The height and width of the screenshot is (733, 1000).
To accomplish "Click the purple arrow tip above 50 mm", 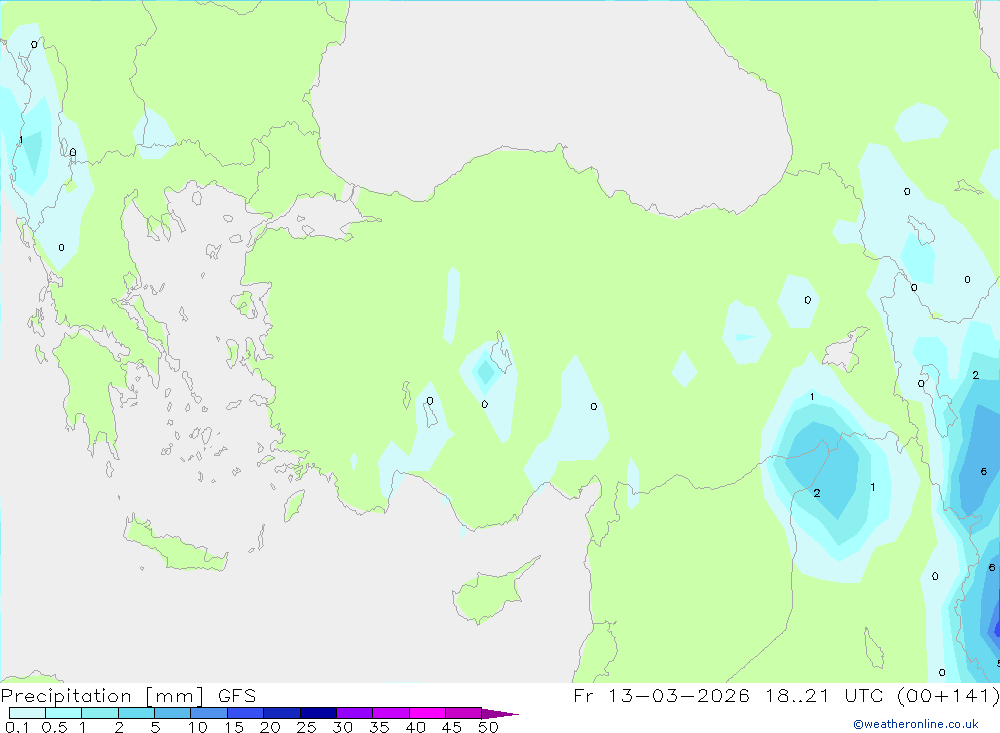I will tap(500, 713).
